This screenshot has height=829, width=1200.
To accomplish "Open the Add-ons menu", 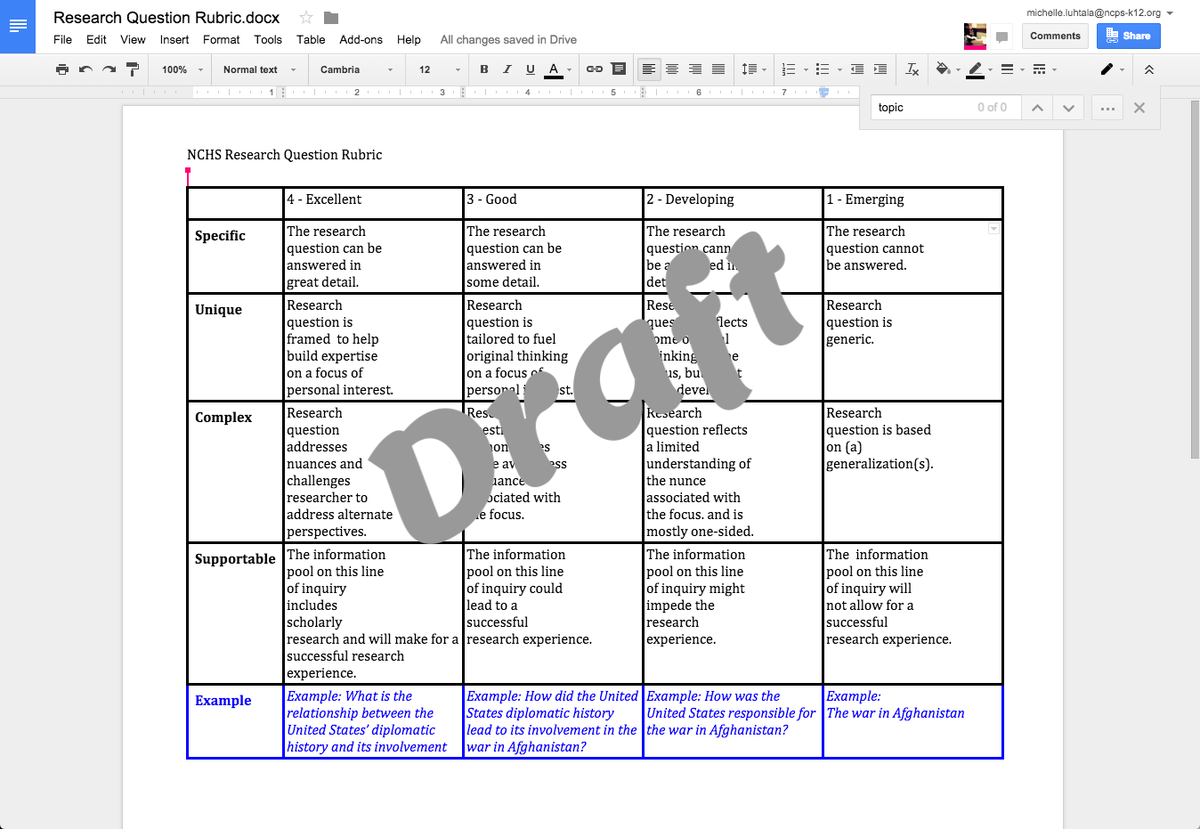I will [360, 39].
